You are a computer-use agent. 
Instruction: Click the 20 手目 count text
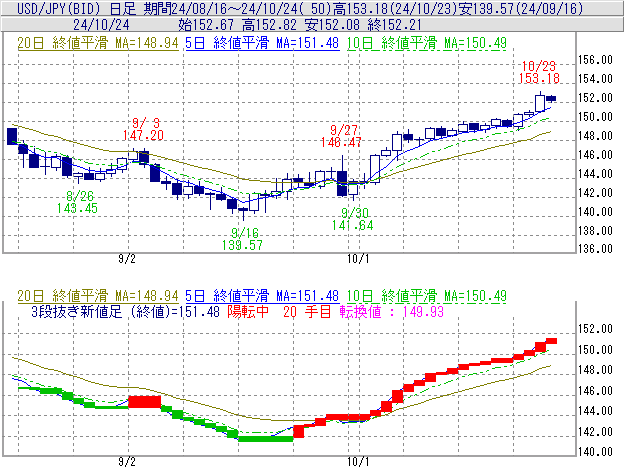[307, 311]
